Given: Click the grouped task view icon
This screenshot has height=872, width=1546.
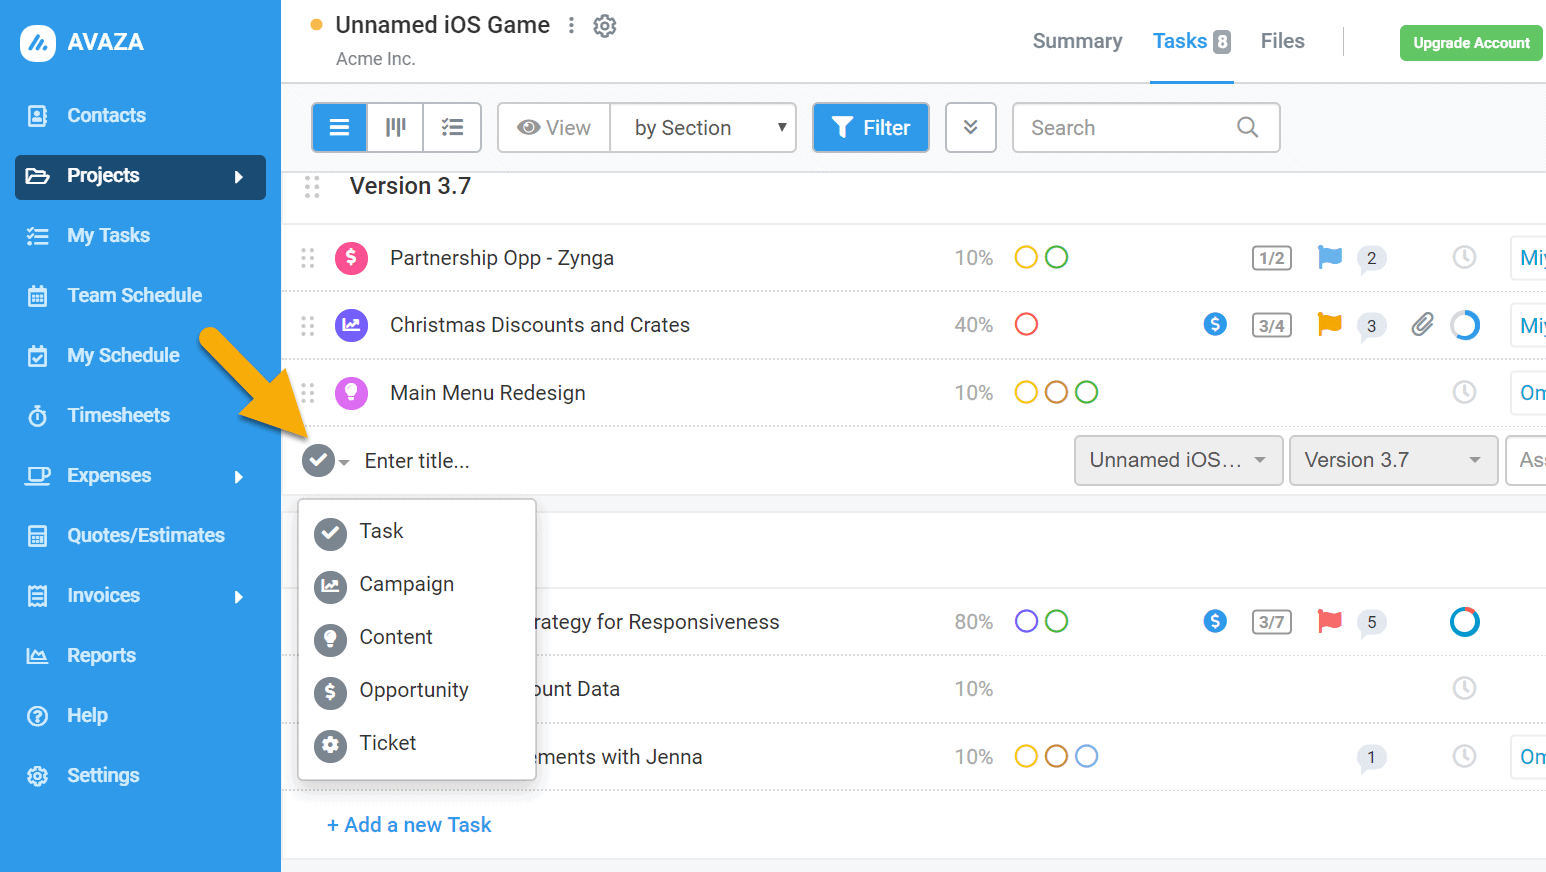Looking at the screenshot, I should coord(452,127).
